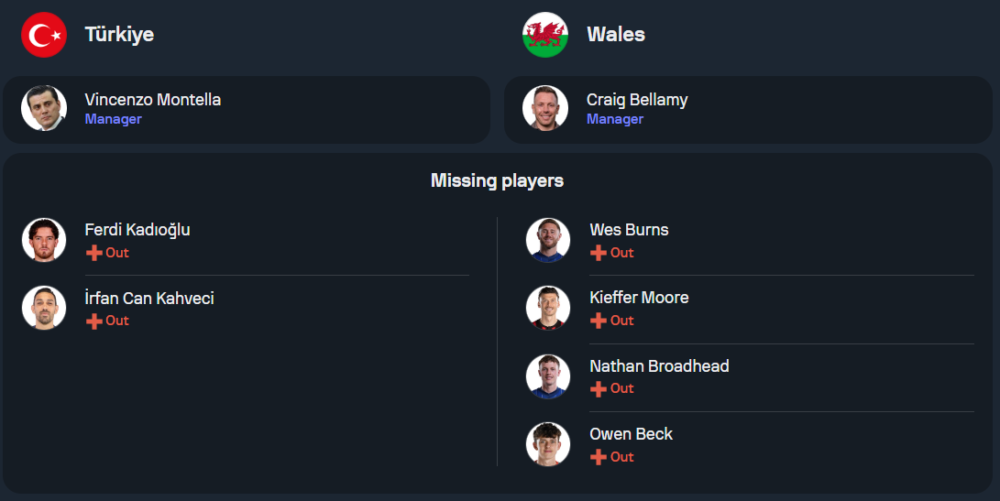
Task: Click the Missing players section heading
Action: [x=497, y=181]
